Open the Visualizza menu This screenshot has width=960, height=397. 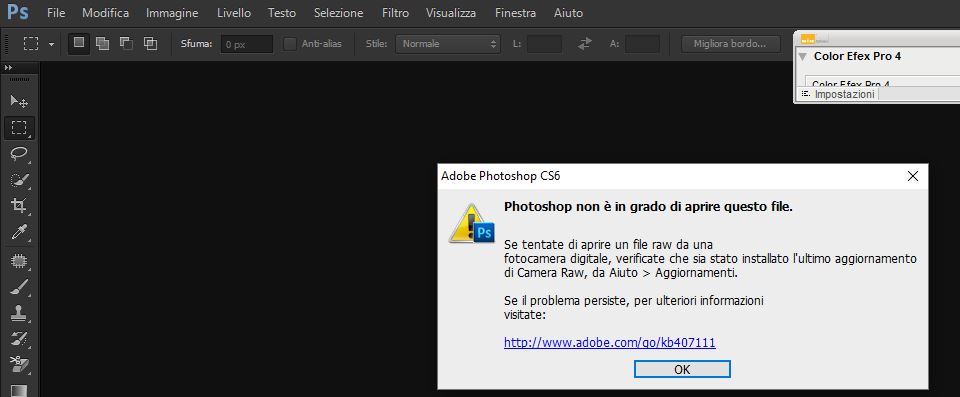tap(451, 12)
